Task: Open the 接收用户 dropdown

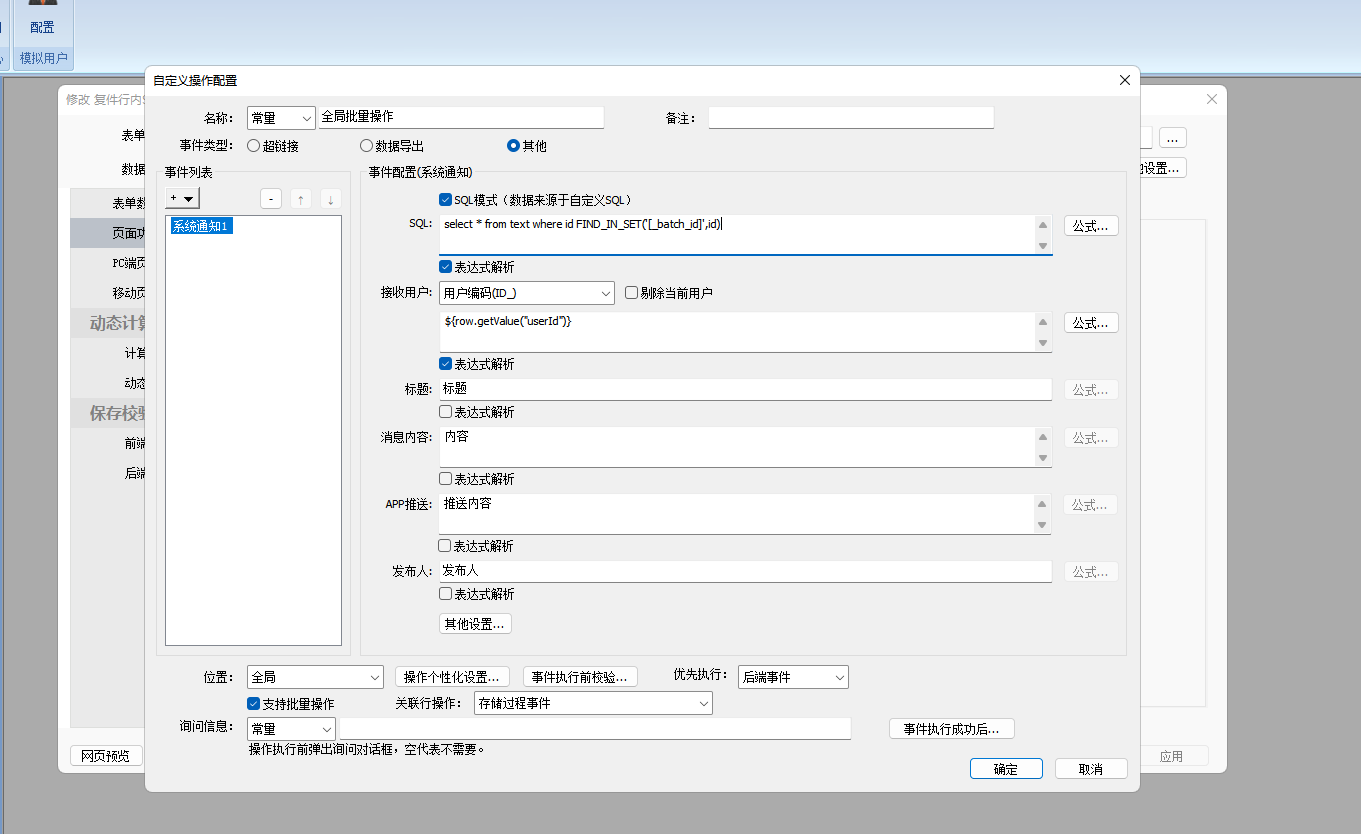Action: pos(526,293)
